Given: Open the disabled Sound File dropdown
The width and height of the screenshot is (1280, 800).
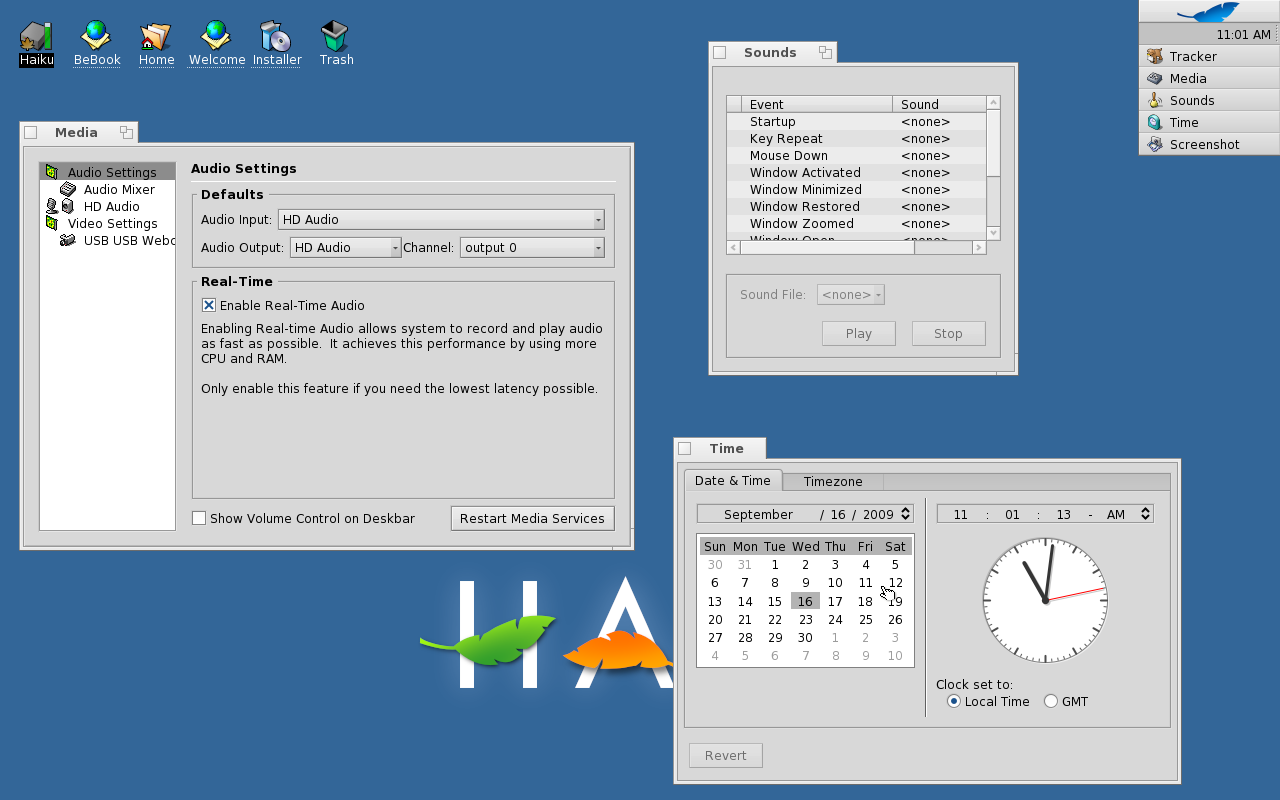Looking at the screenshot, I should [851, 294].
